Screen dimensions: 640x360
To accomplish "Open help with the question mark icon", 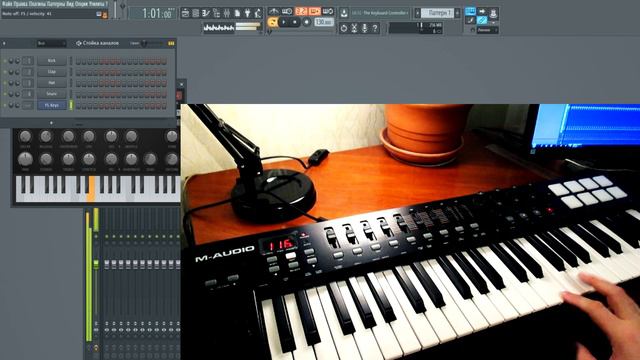I will coord(375,28).
